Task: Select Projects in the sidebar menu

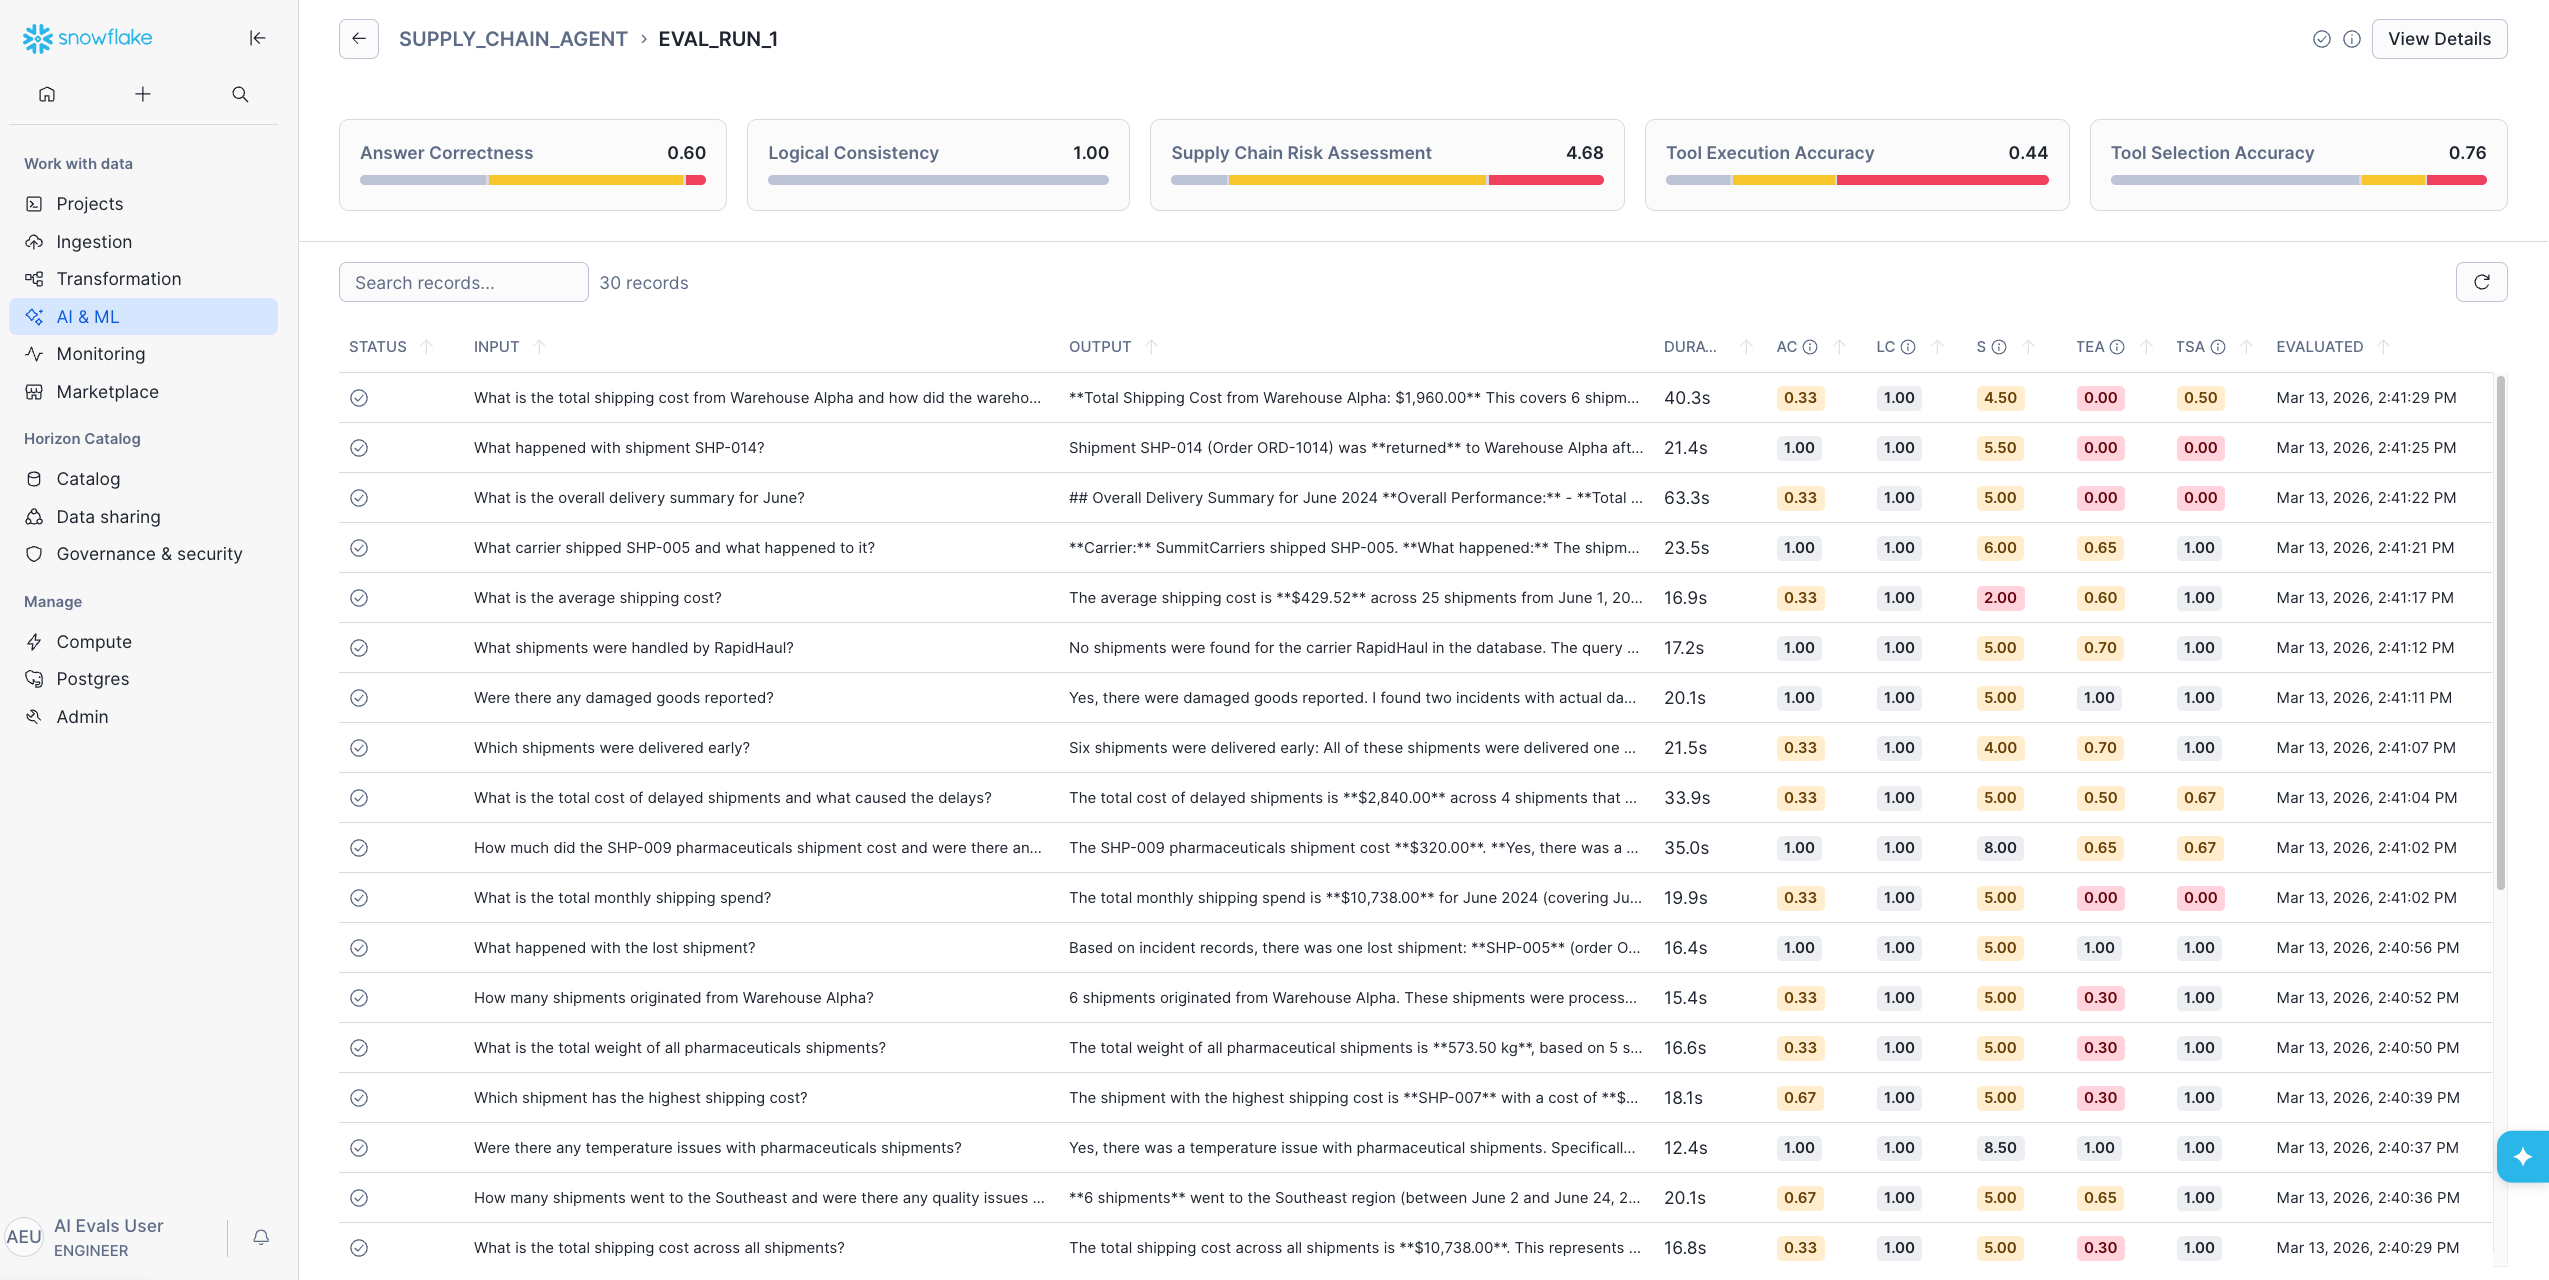Action: coord(89,203)
